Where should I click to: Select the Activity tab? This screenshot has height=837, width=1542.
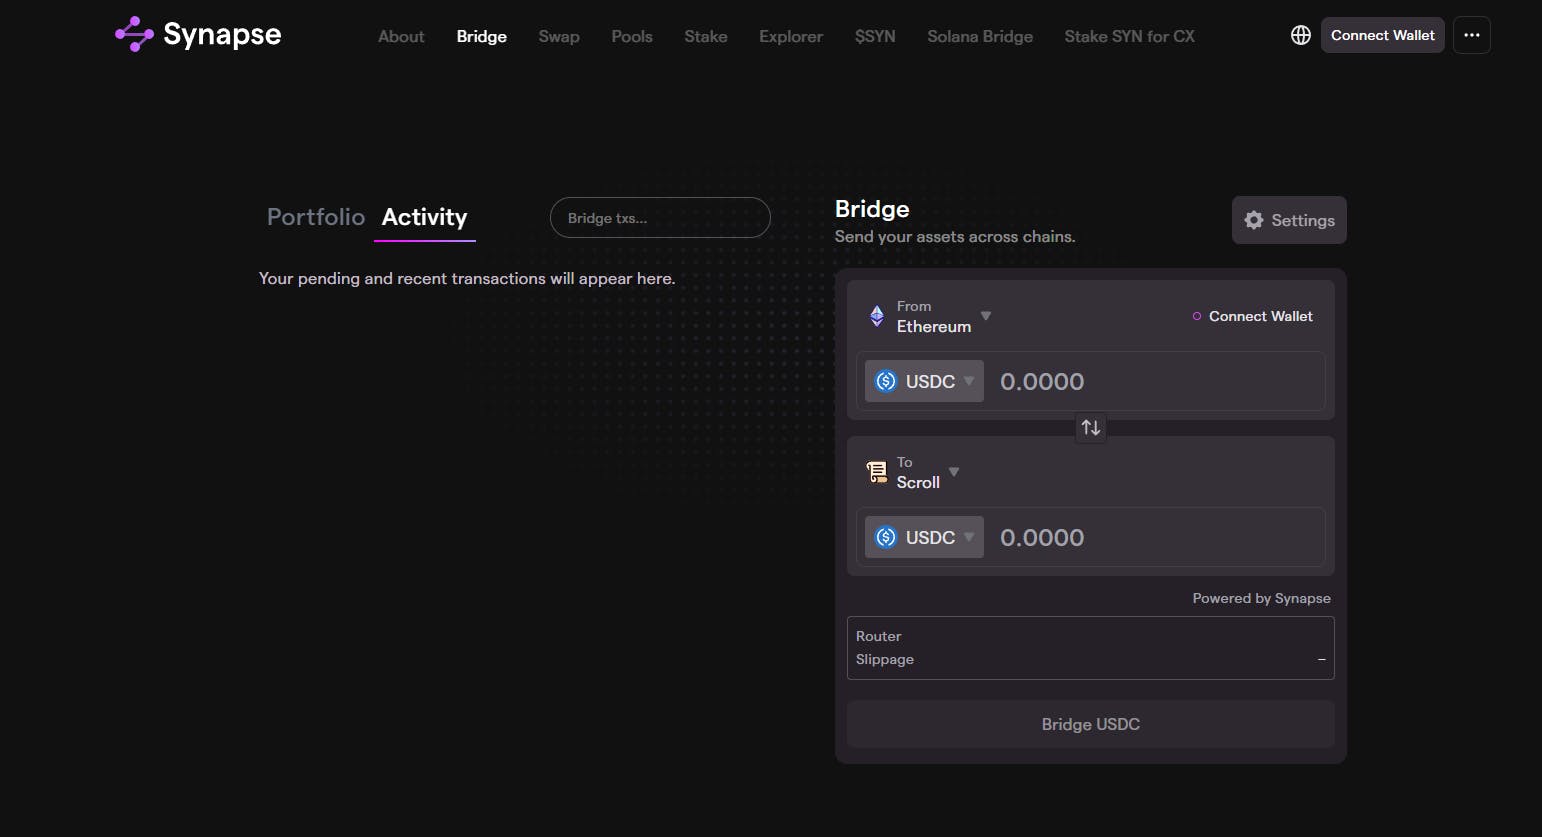pos(423,217)
